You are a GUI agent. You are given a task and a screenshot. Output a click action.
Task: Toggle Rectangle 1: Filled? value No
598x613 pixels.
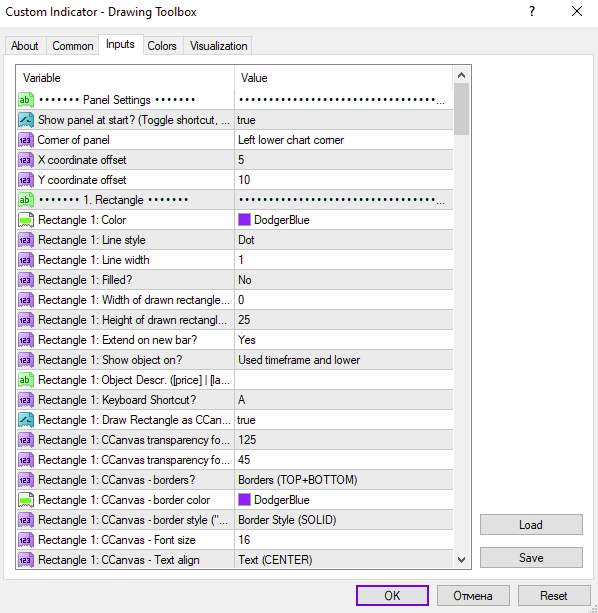click(x=344, y=280)
